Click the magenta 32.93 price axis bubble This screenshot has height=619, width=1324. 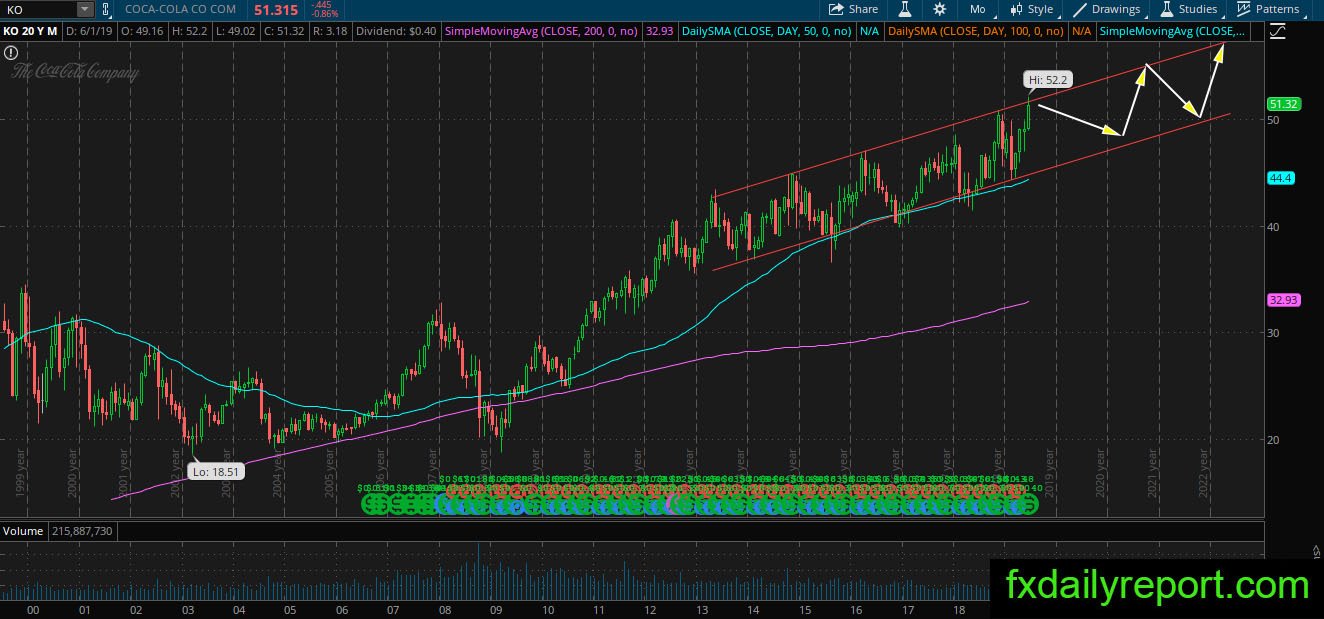click(x=1283, y=299)
